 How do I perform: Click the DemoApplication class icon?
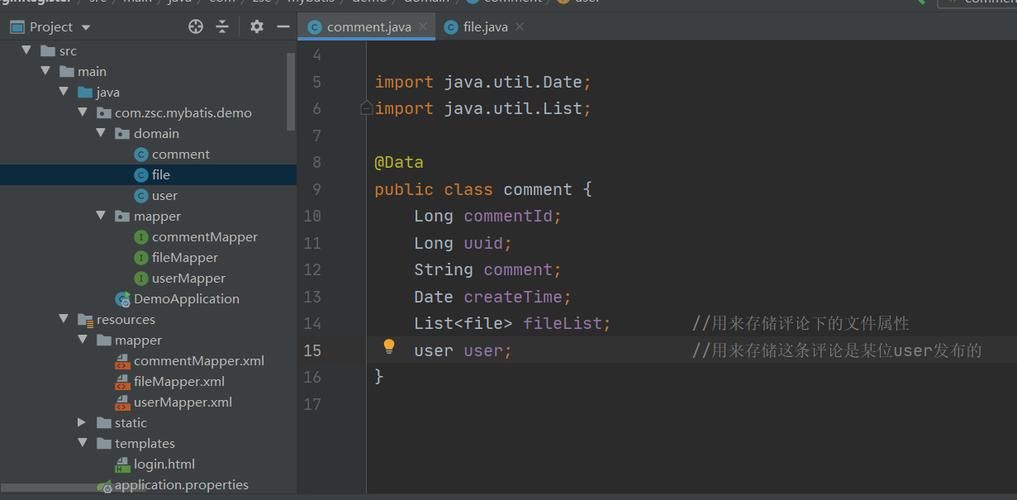tap(122, 299)
